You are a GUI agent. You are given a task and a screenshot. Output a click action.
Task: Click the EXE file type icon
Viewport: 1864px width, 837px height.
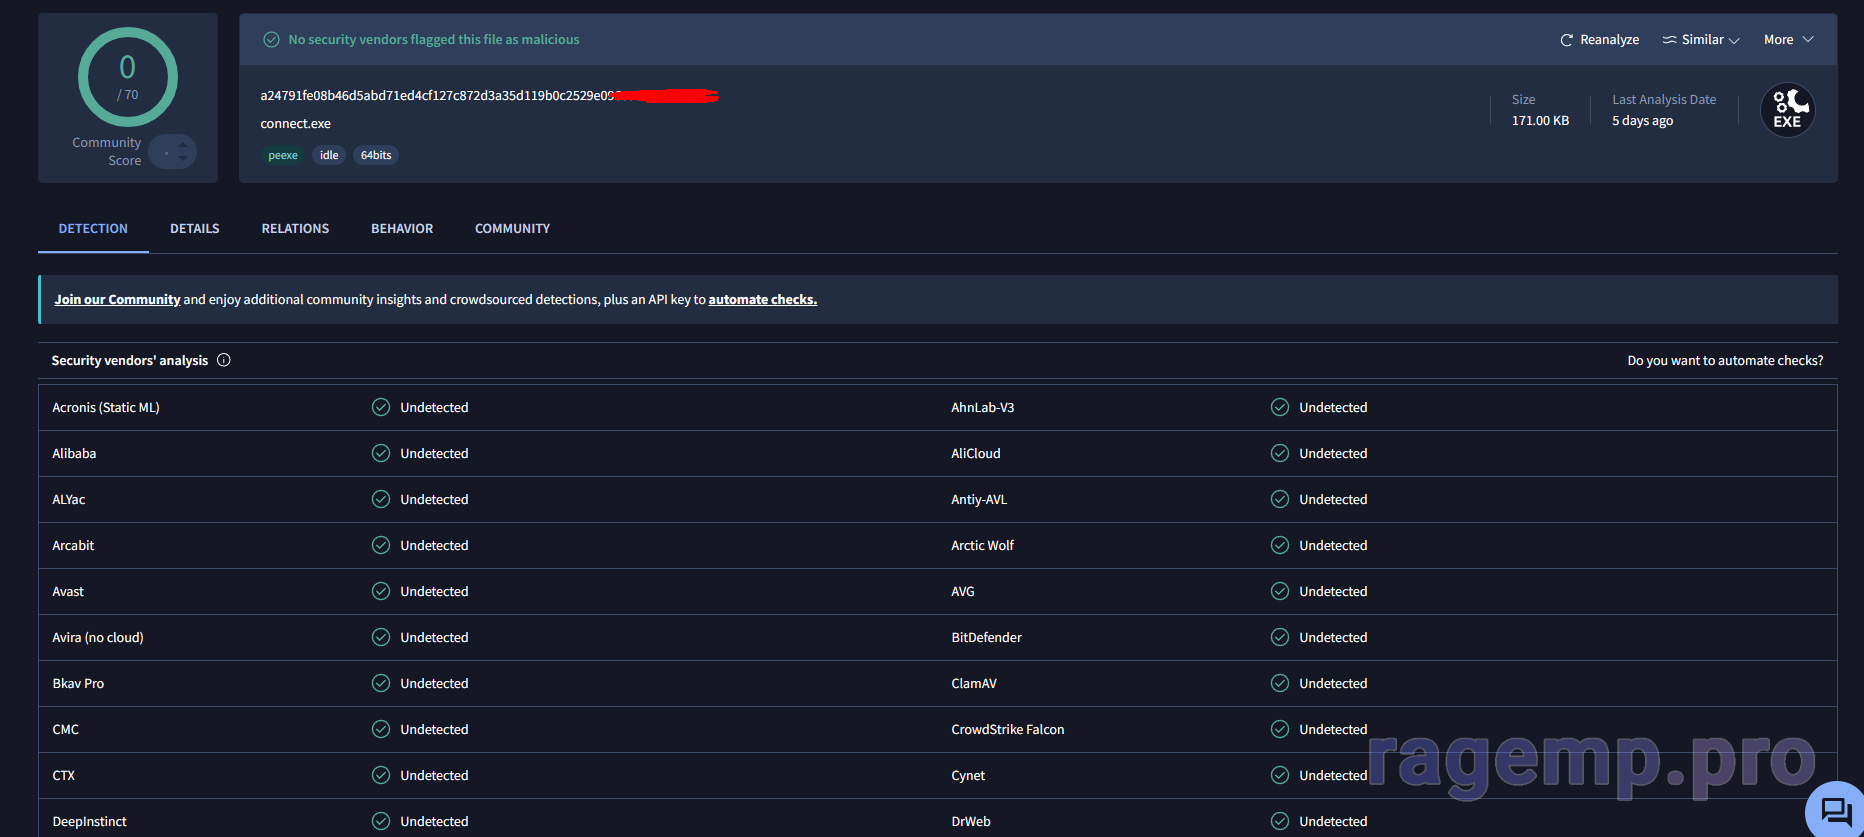click(1787, 110)
